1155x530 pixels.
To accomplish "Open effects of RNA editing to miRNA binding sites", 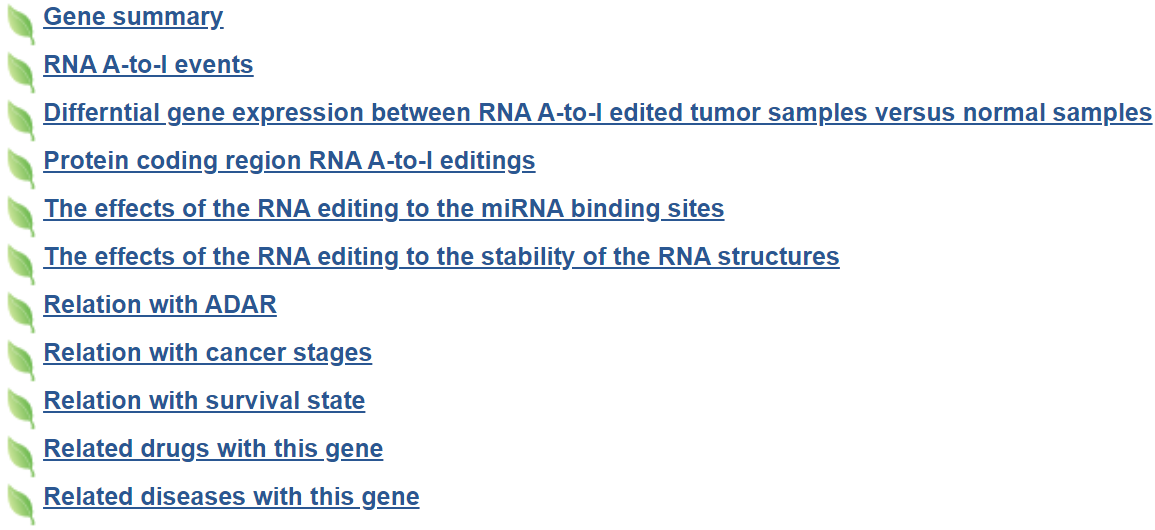I will point(383,209).
